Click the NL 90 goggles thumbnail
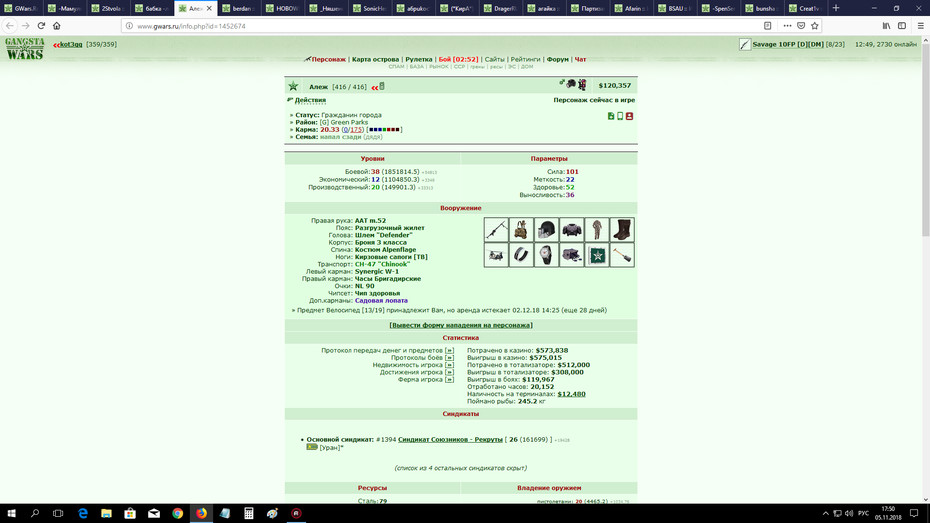This screenshot has height=523, width=930. click(571, 255)
